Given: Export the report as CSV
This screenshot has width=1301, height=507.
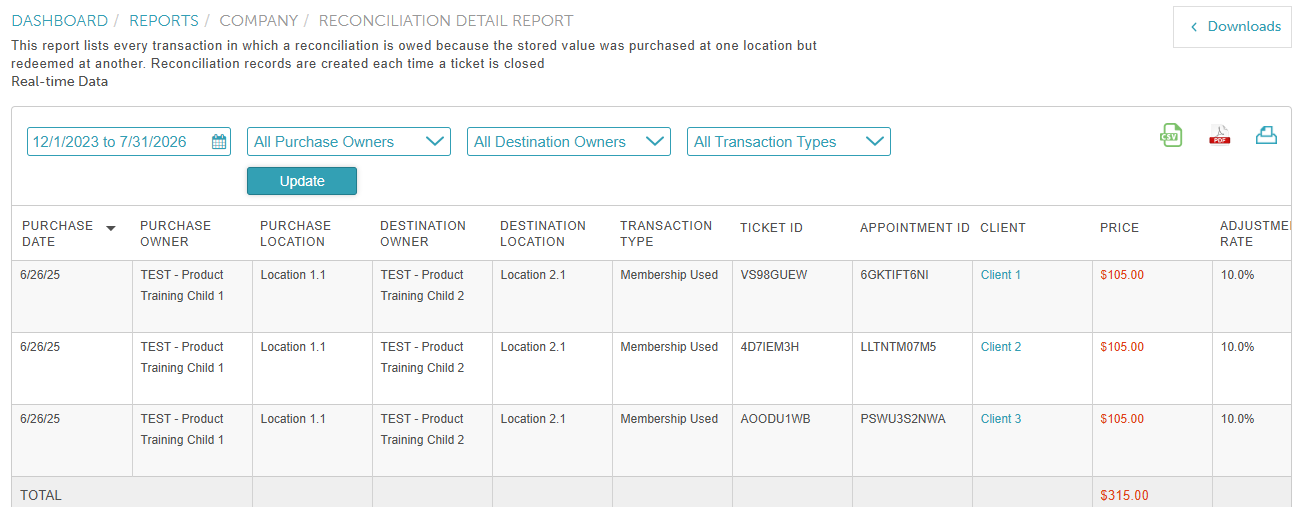Looking at the screenshot, I should [1170, 135].
